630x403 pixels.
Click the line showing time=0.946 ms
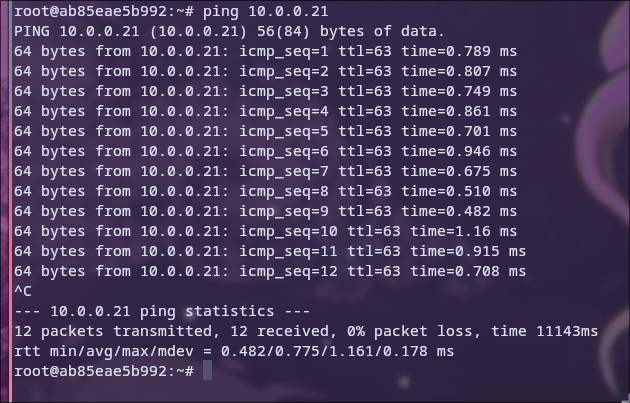click(x=266, y=151)
